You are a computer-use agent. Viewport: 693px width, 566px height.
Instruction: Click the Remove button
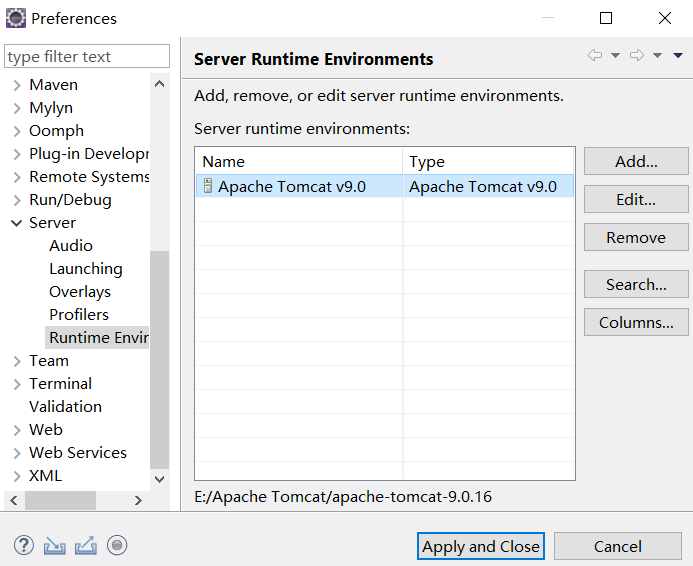click(x=636, y=237)
